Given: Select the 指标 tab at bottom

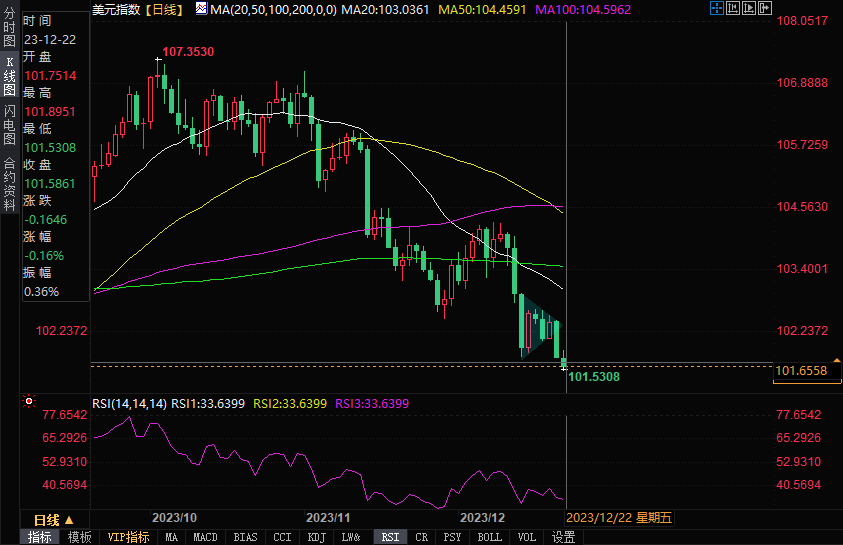Looking at the screenshot, I should click(x=40, y=537).
